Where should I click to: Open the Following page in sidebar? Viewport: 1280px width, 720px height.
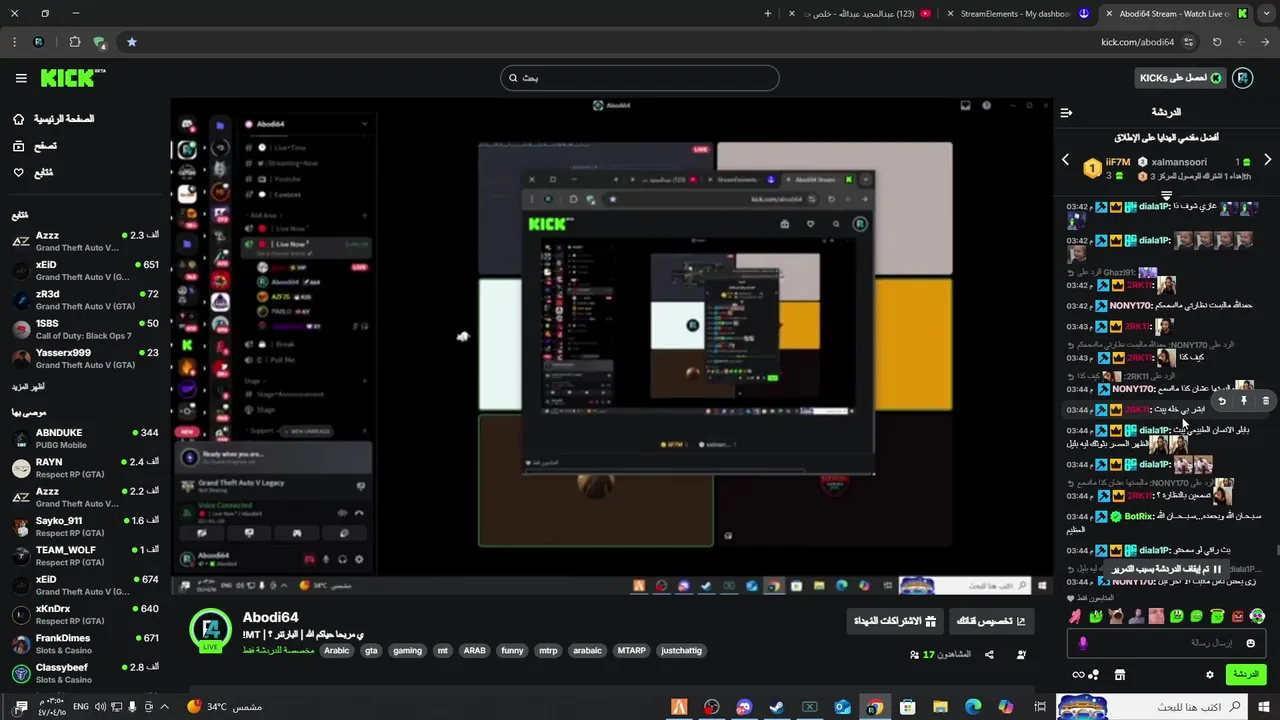[x=32, y=172]
